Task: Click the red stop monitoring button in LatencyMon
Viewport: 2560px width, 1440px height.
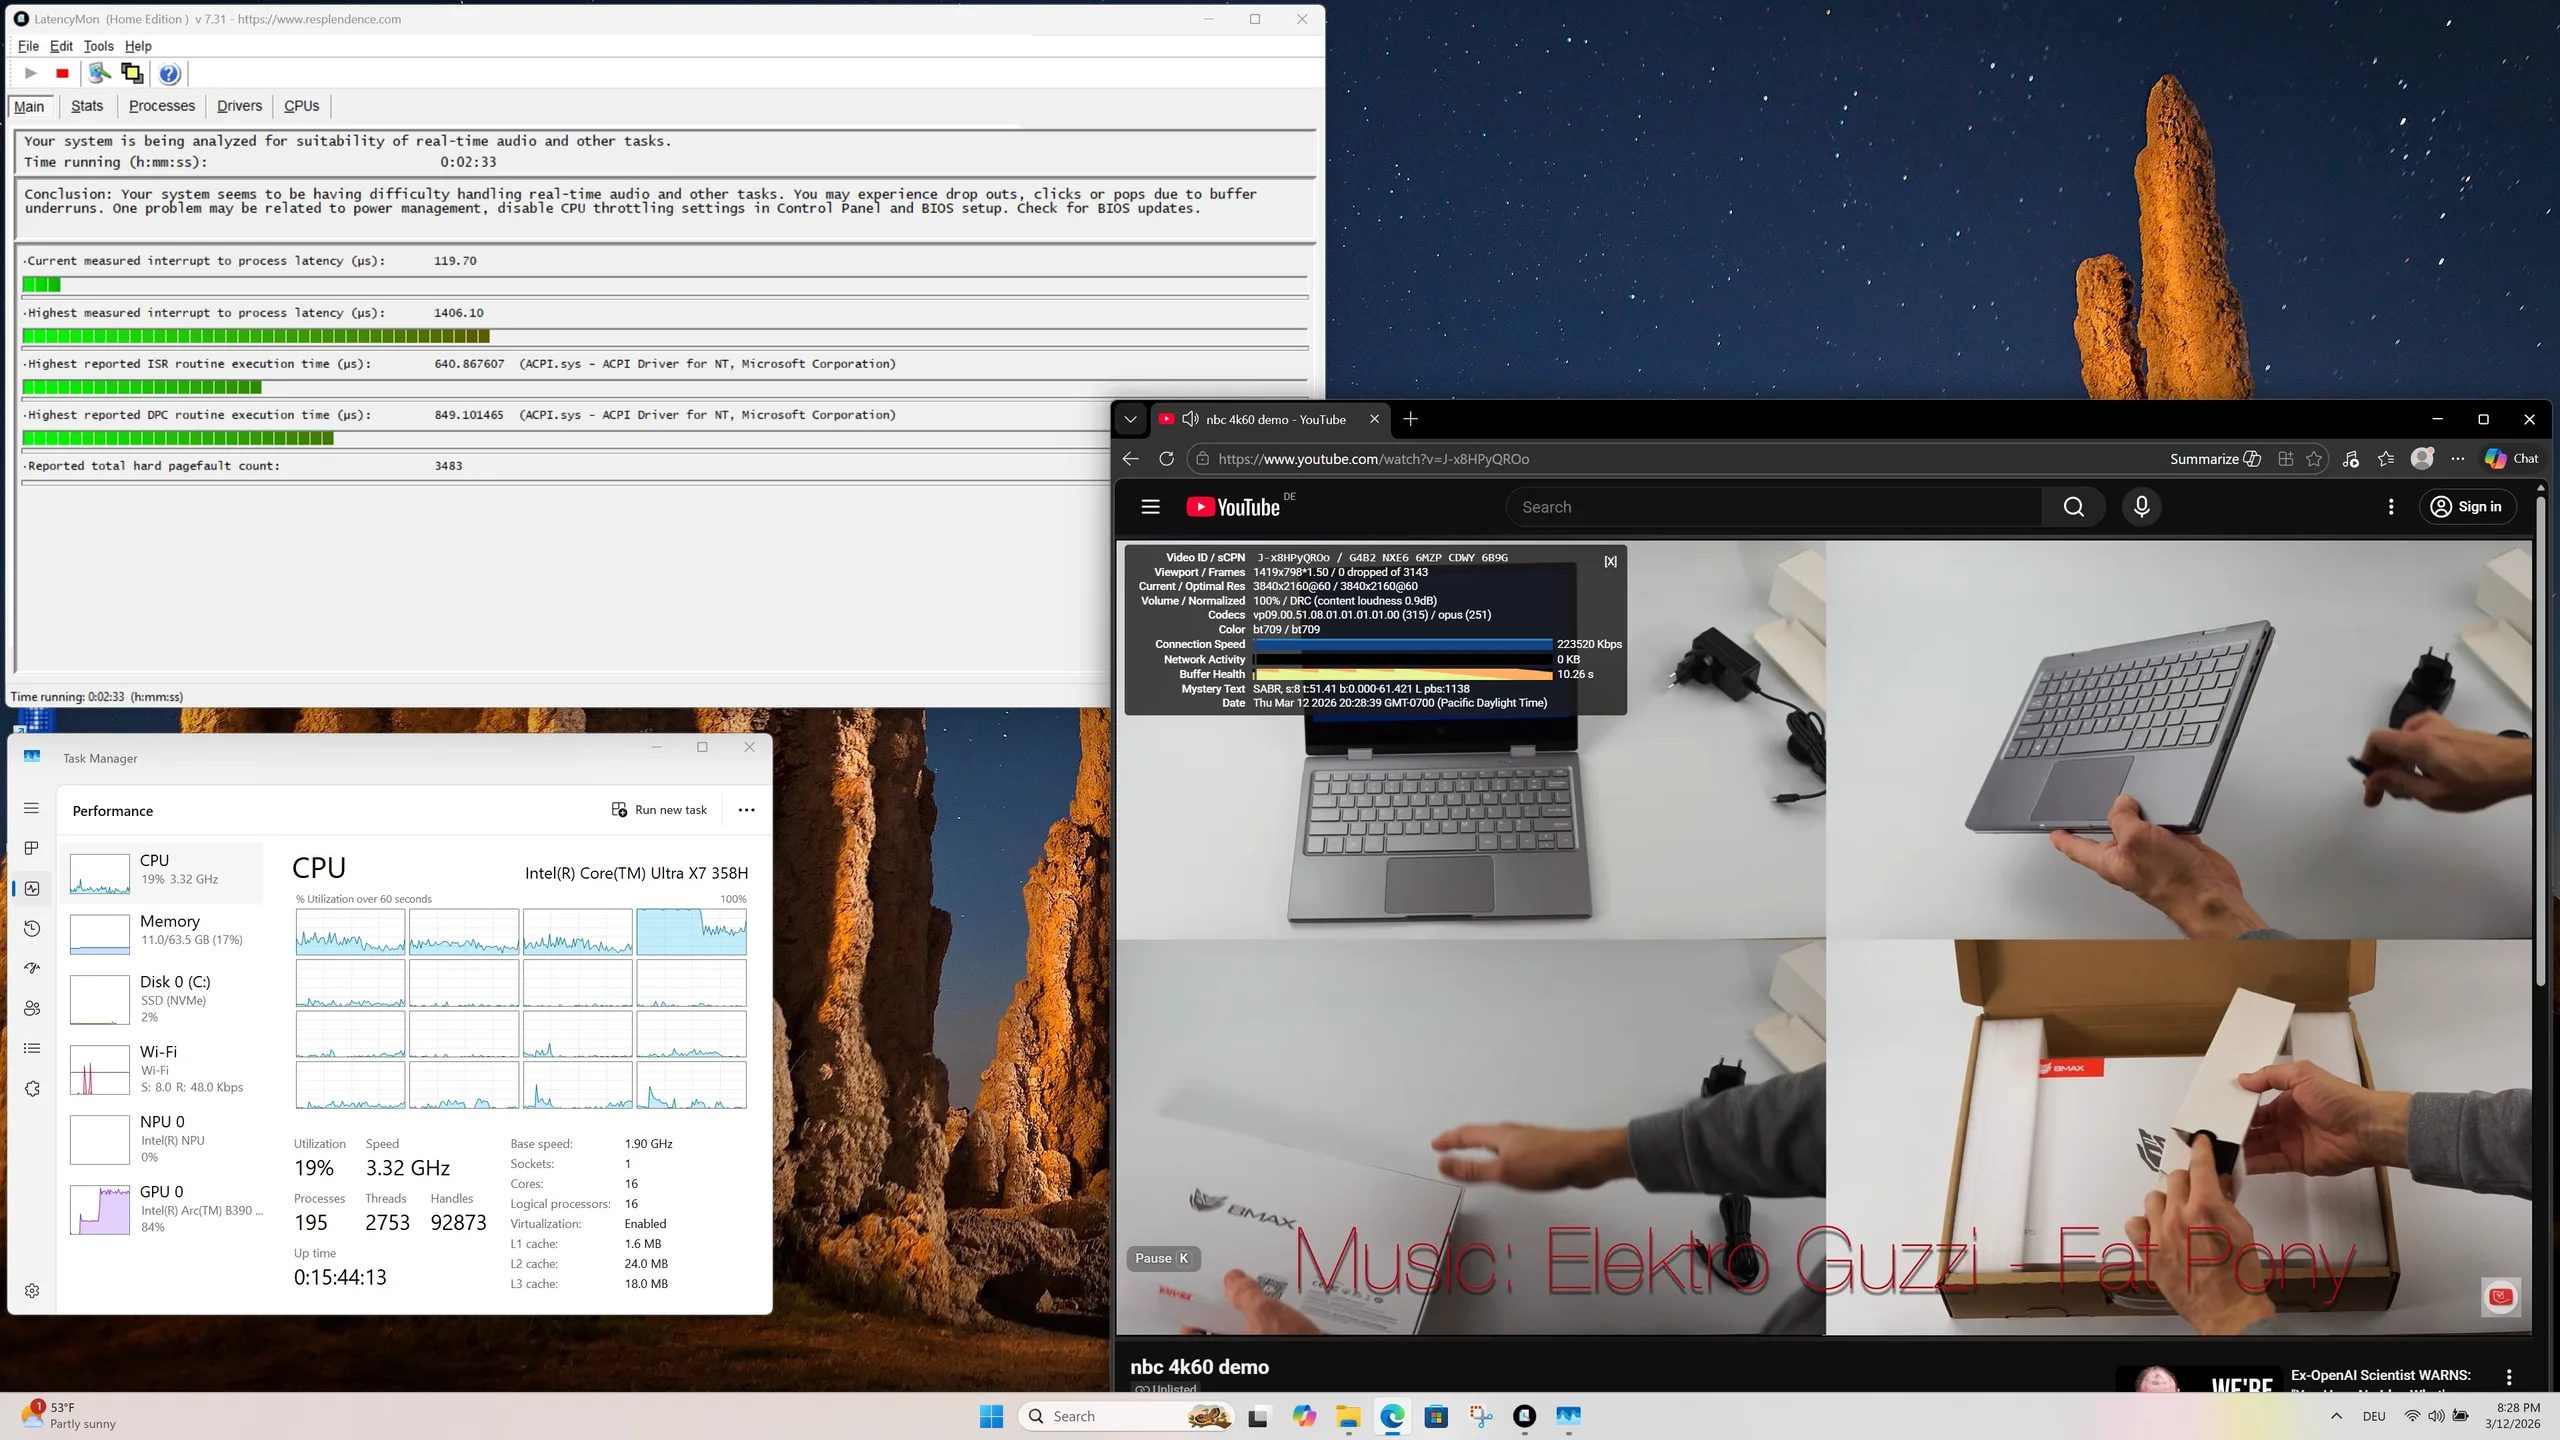Action: pyautogui.click(x=62, y=73)
